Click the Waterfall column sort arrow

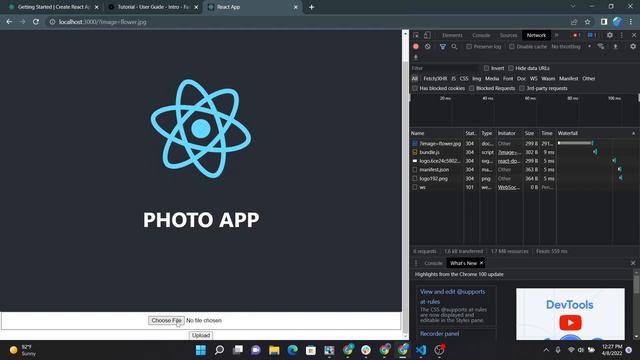pos(633,133)
